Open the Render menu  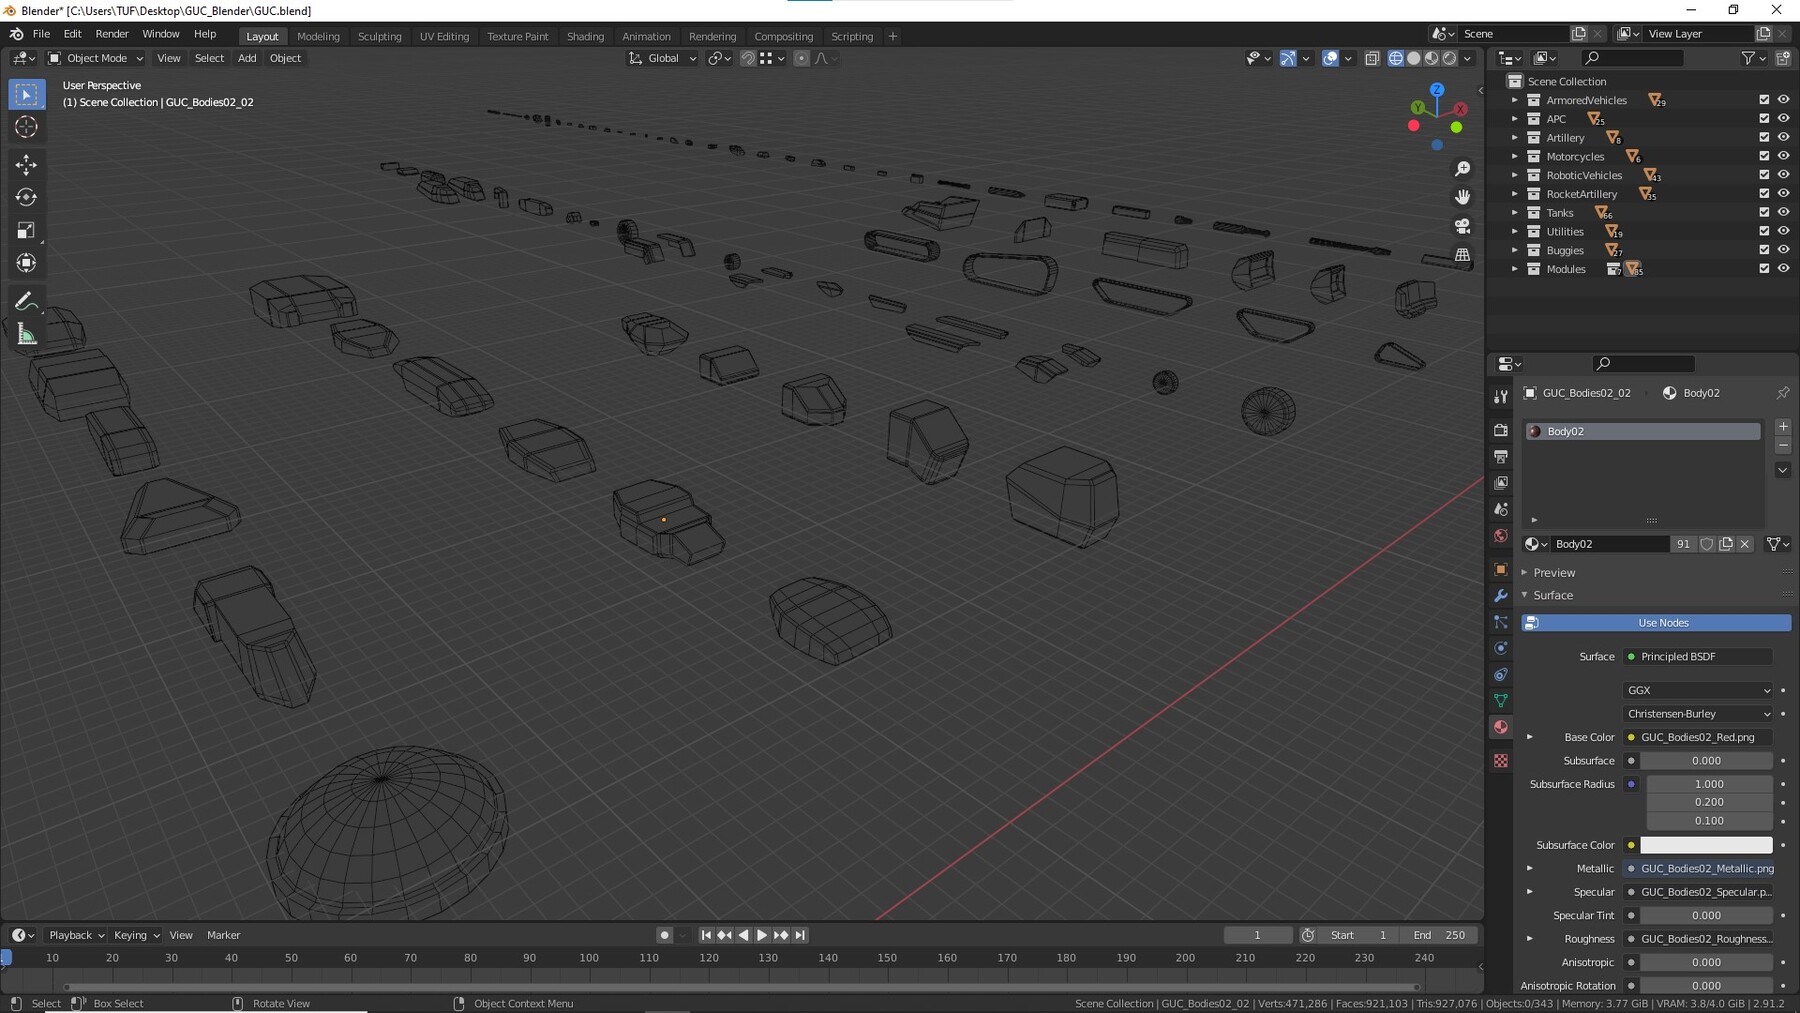pos(112,34)
